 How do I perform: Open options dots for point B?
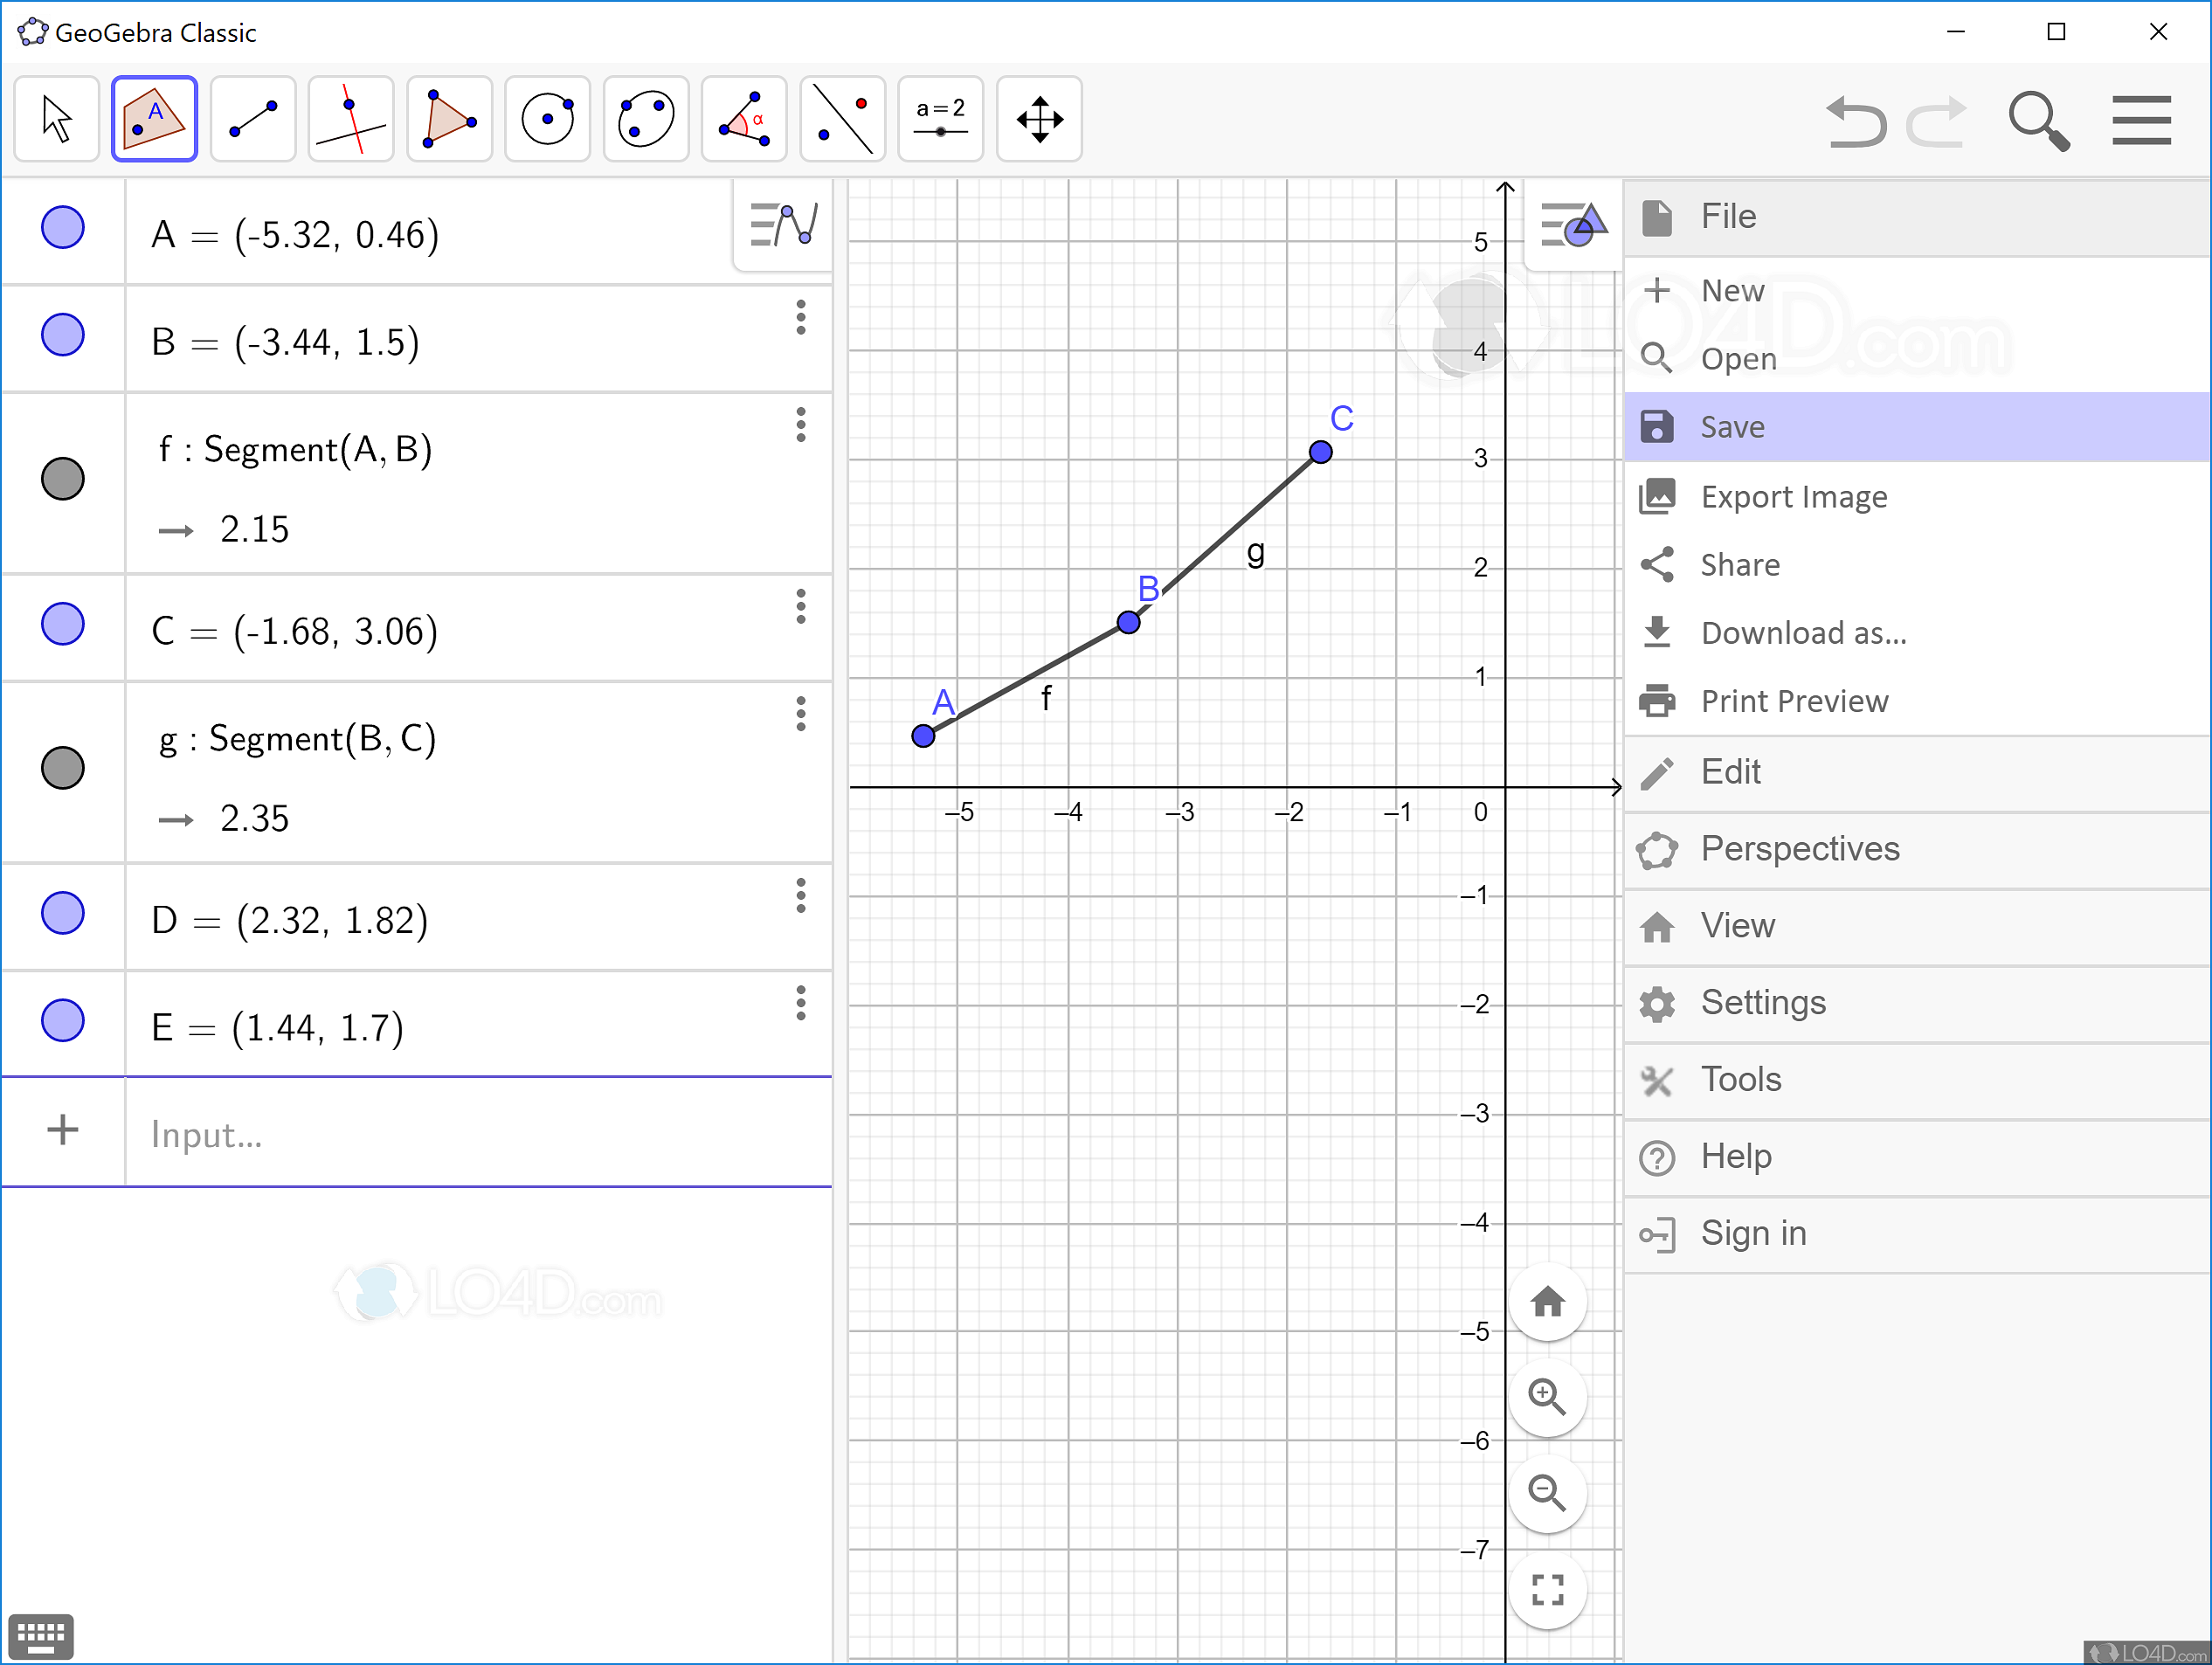point(800,317)
